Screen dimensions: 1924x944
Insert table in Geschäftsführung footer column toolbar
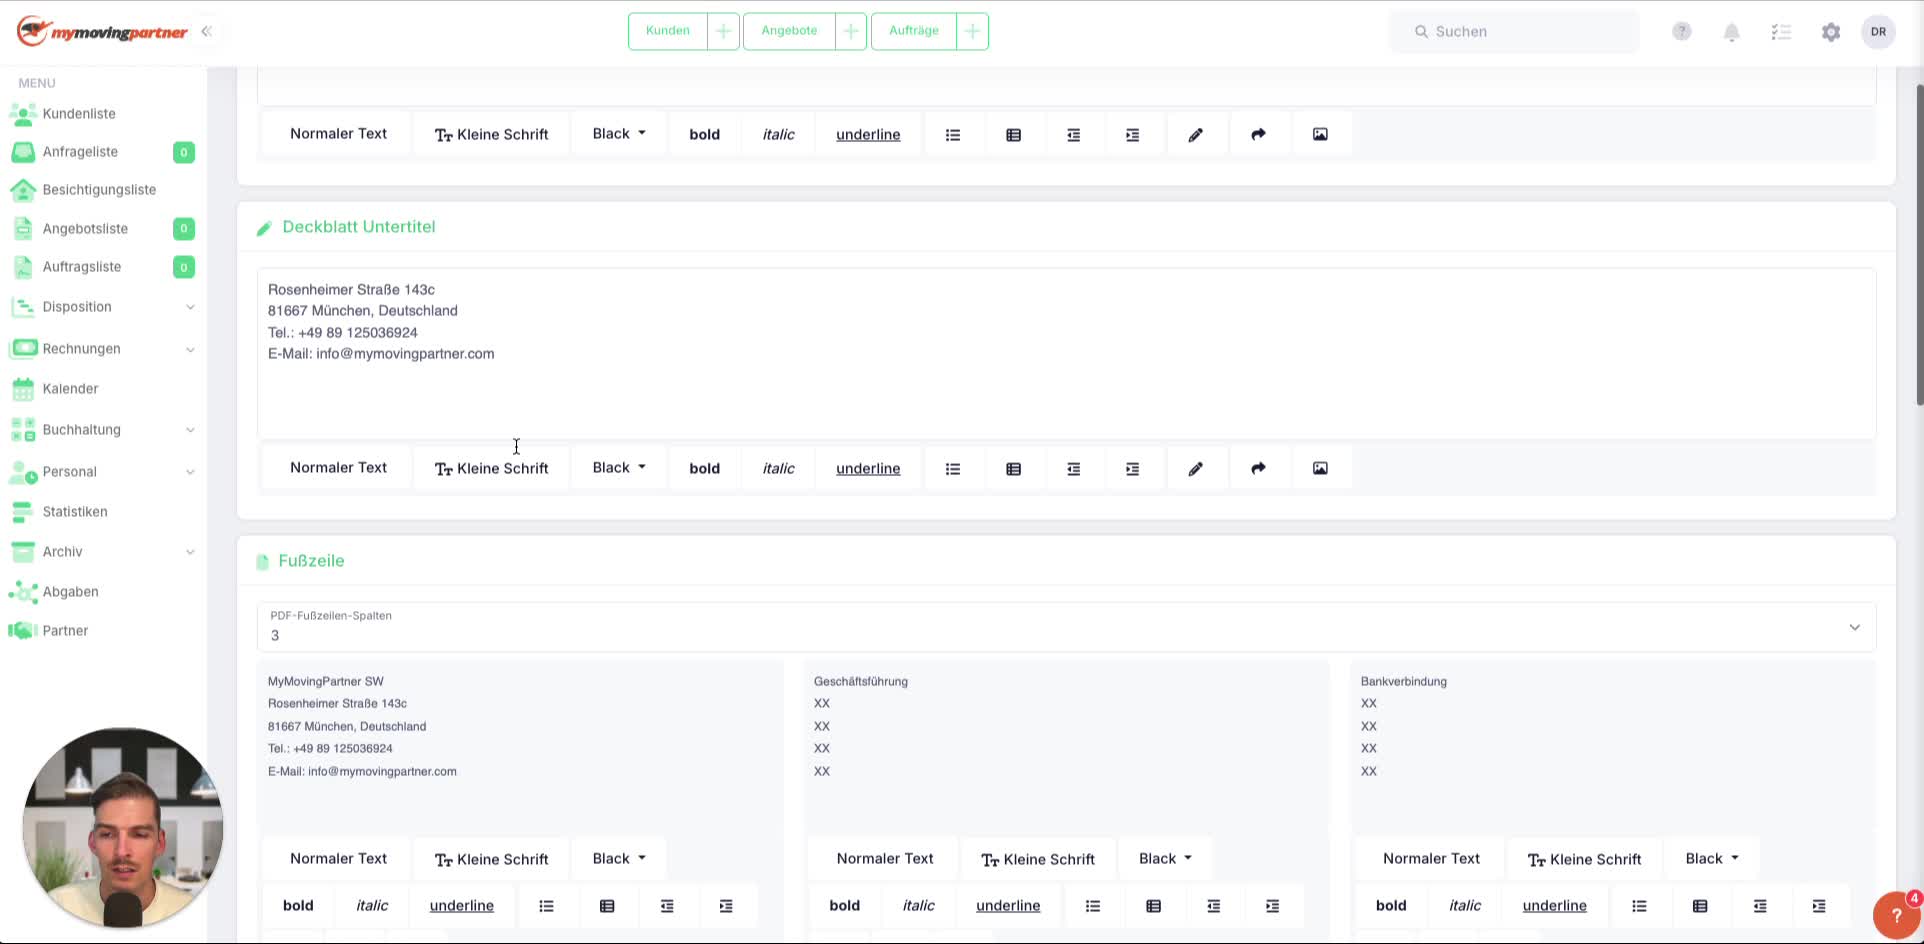click(x=1154, y=906)
